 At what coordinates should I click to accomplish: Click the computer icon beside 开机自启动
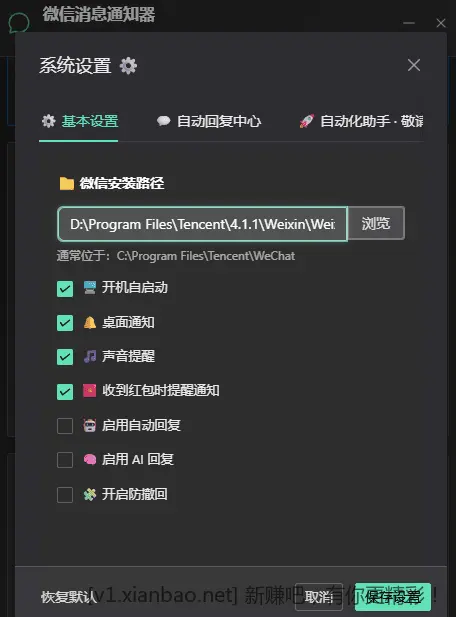(90, 288)
